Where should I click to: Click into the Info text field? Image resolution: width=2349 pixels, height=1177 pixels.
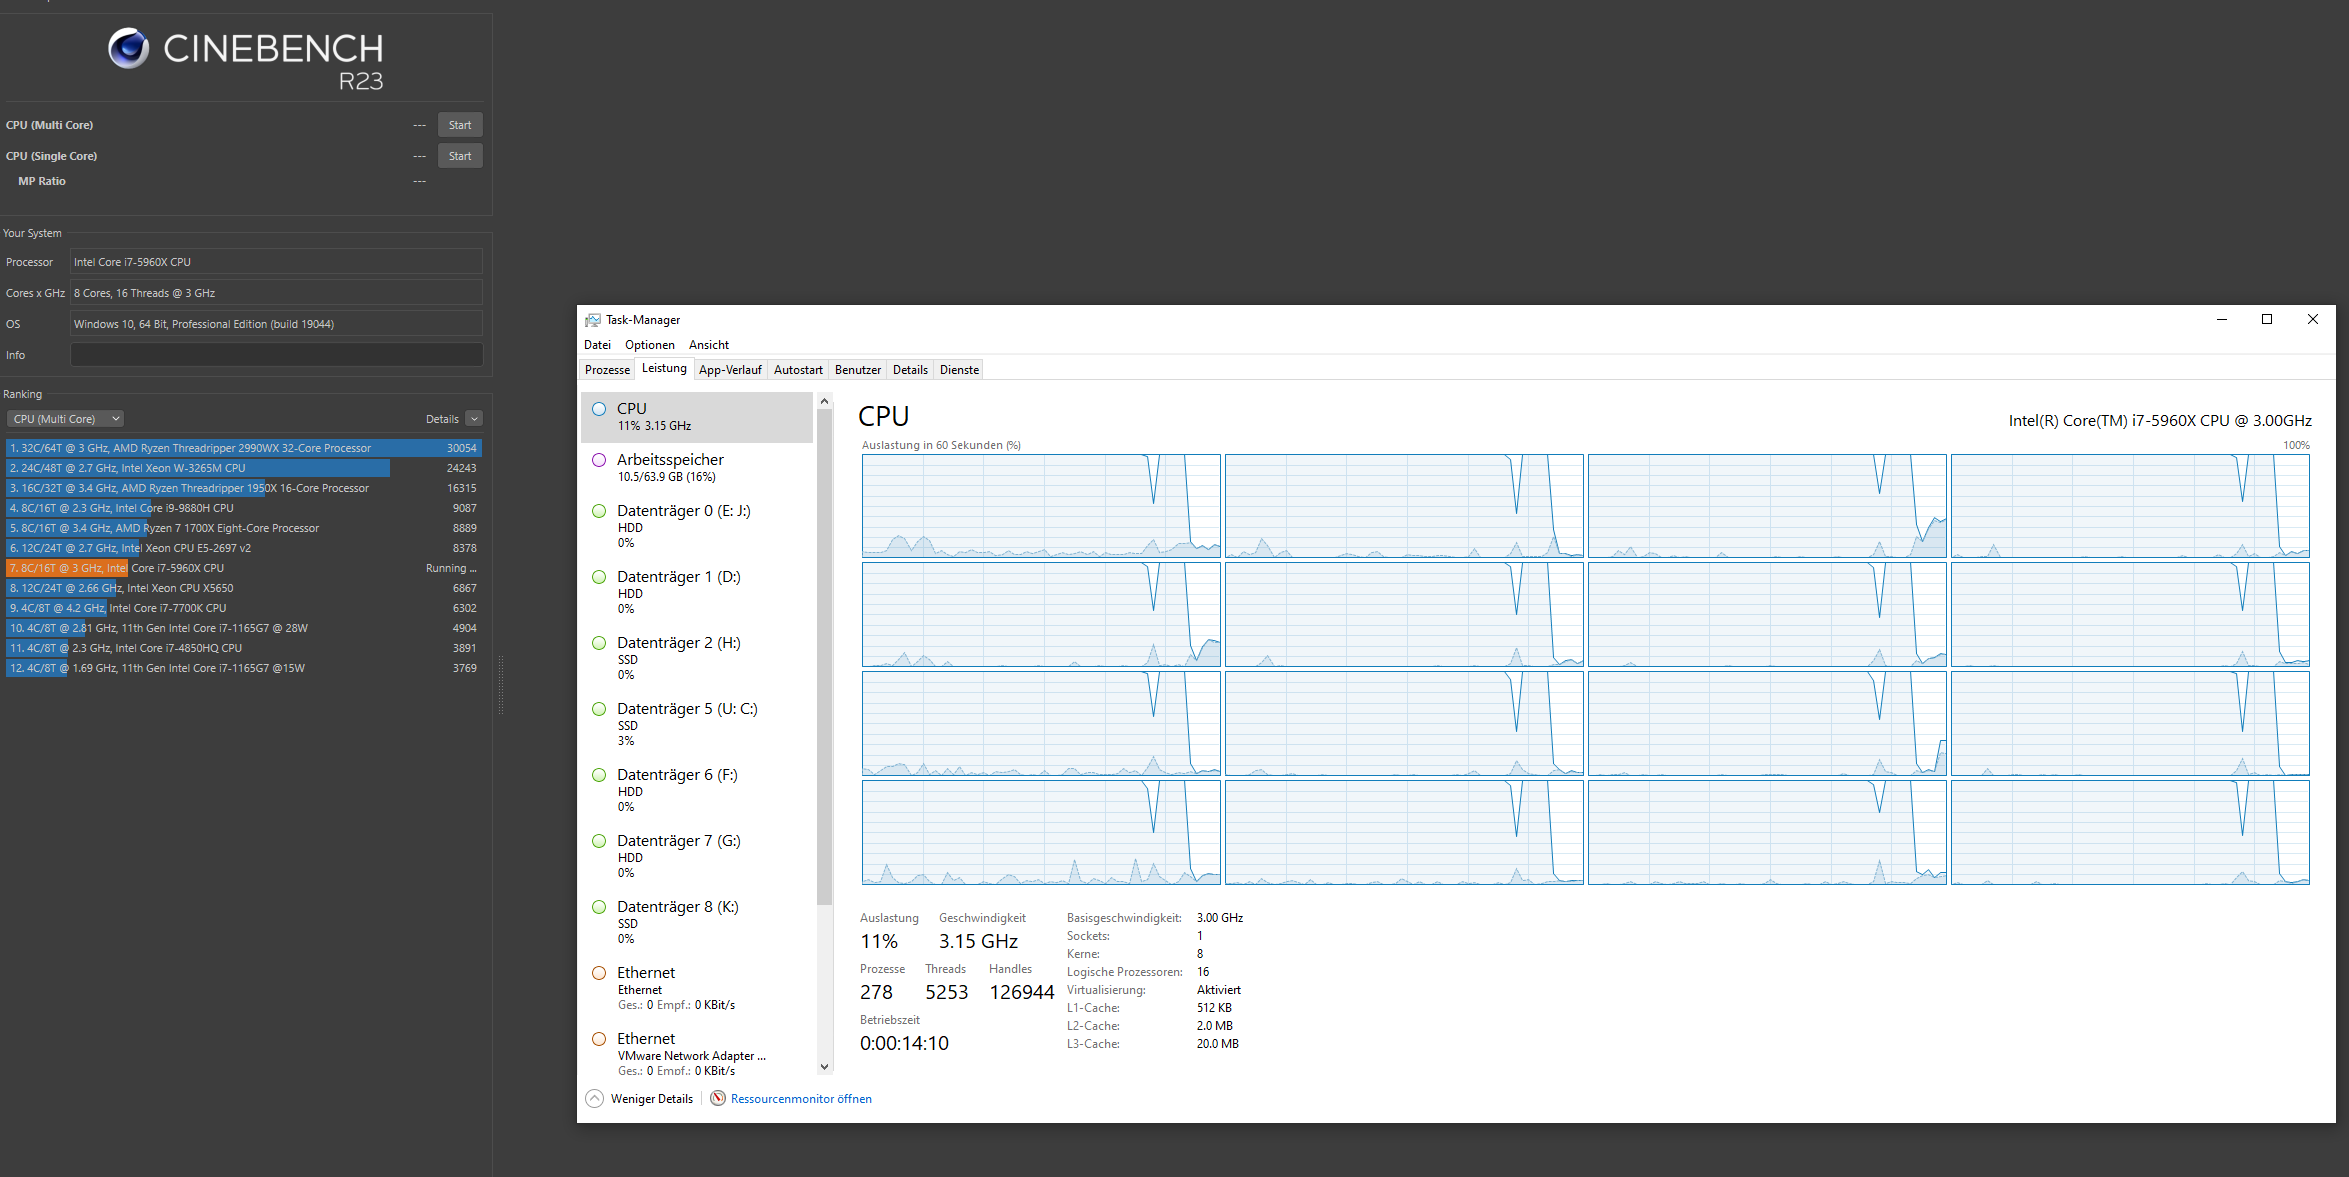tap(276, 355)
